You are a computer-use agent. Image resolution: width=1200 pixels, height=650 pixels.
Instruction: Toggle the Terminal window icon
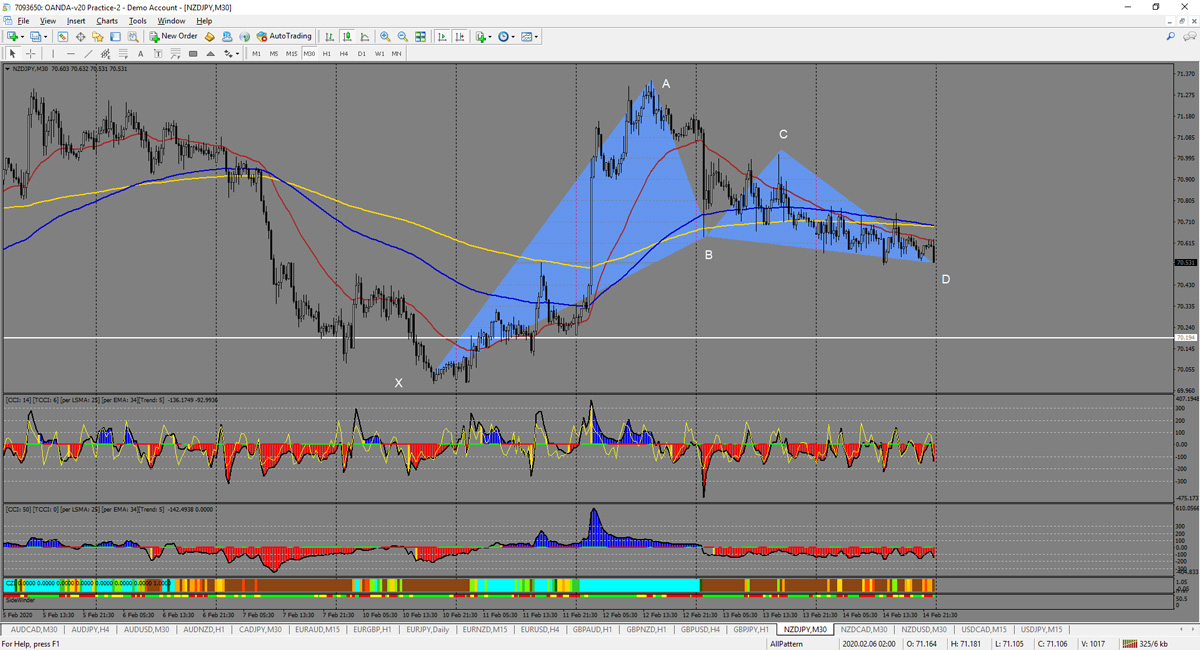115,36
